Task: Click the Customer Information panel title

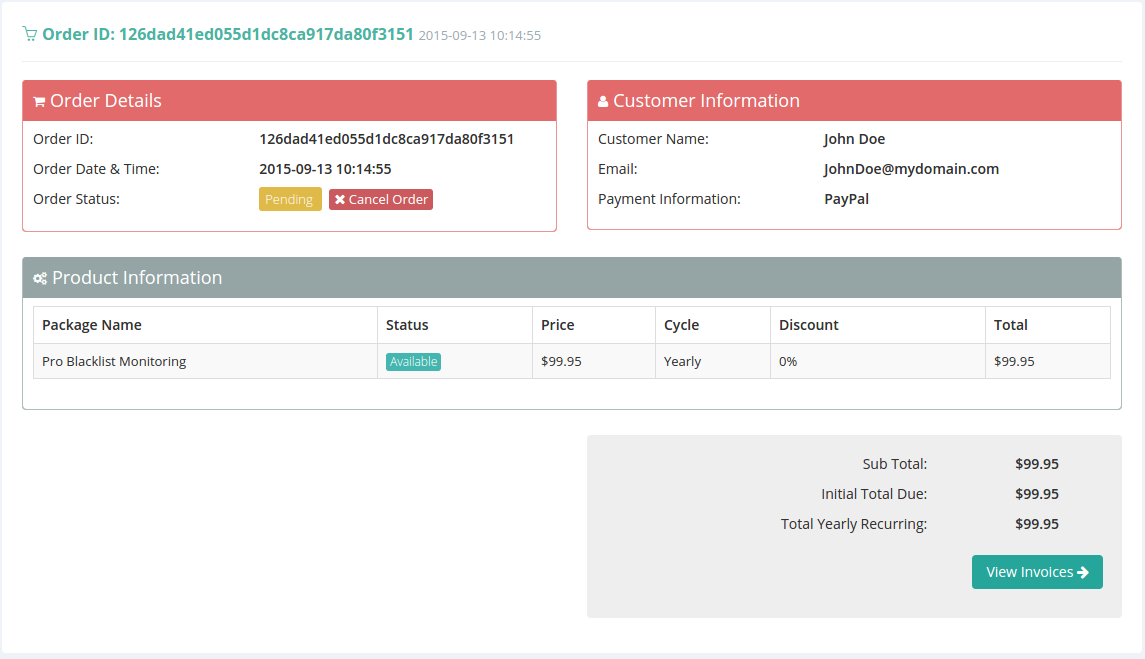Action: pyautogui.click(x=706, y=101)
